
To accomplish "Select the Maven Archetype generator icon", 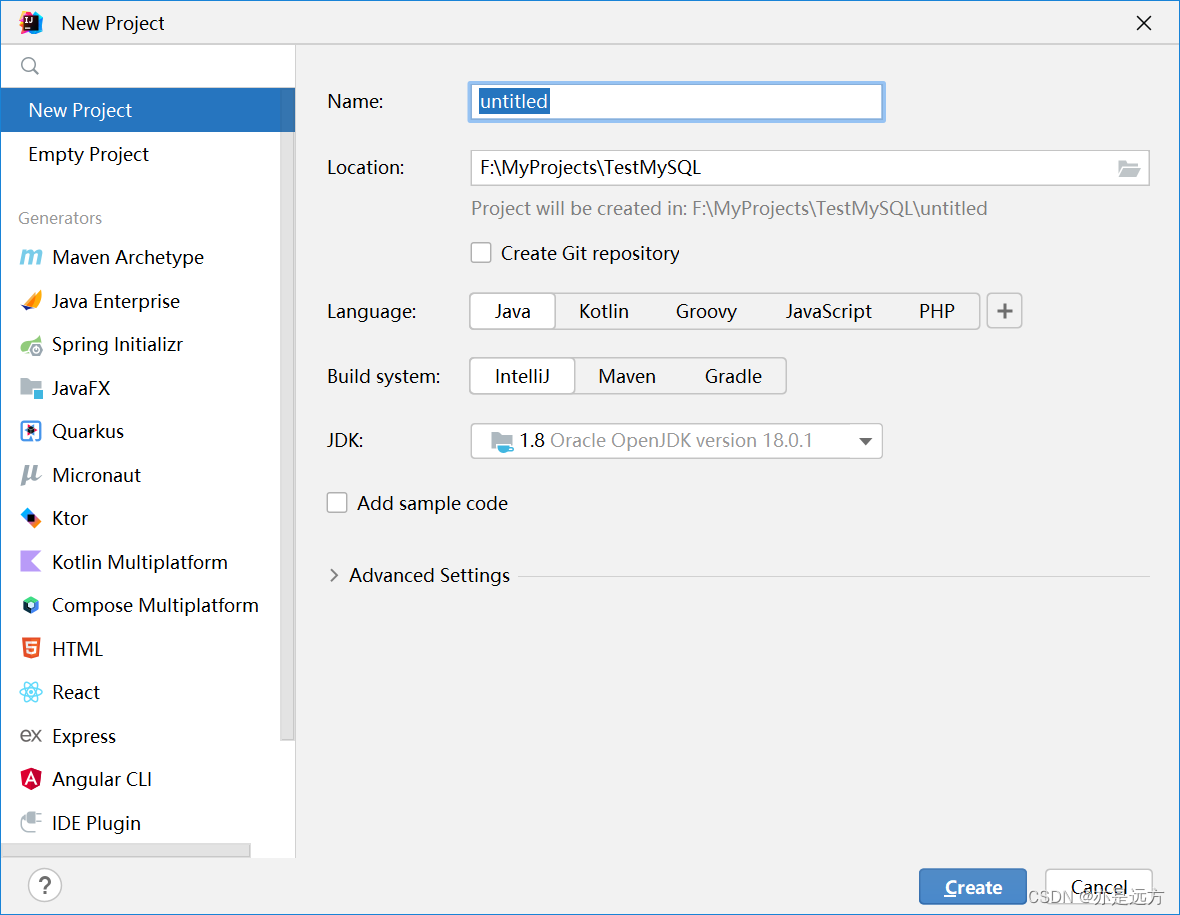I will (31, 258).
